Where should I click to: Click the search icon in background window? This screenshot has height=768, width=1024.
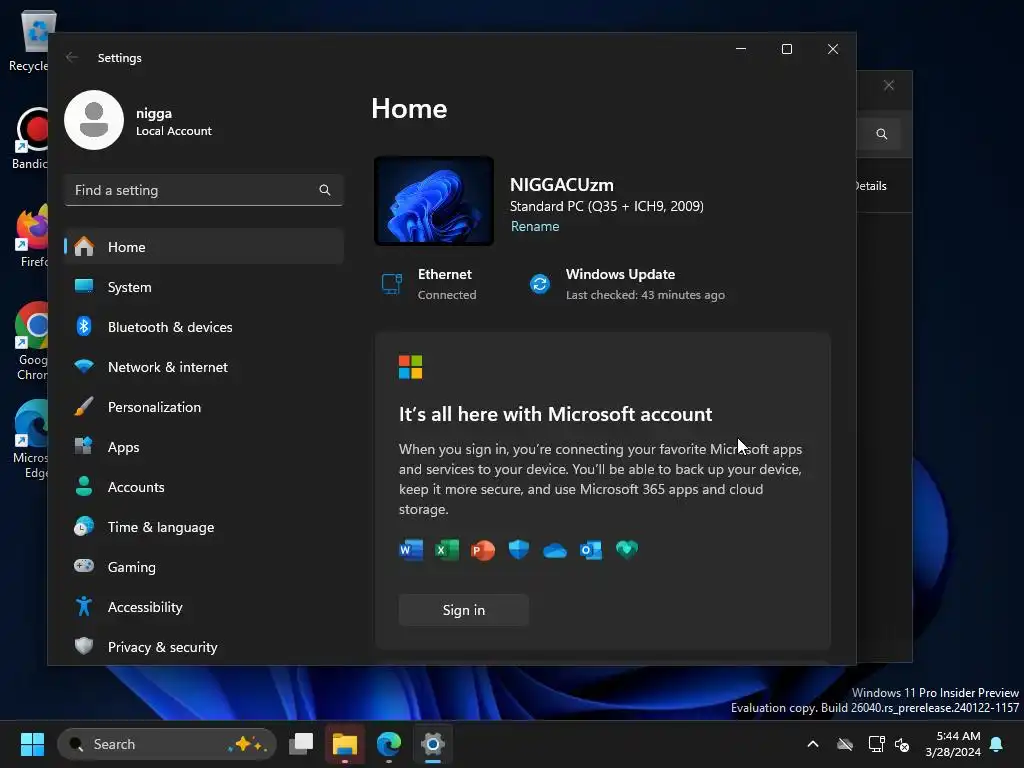(x=882, y=134)
